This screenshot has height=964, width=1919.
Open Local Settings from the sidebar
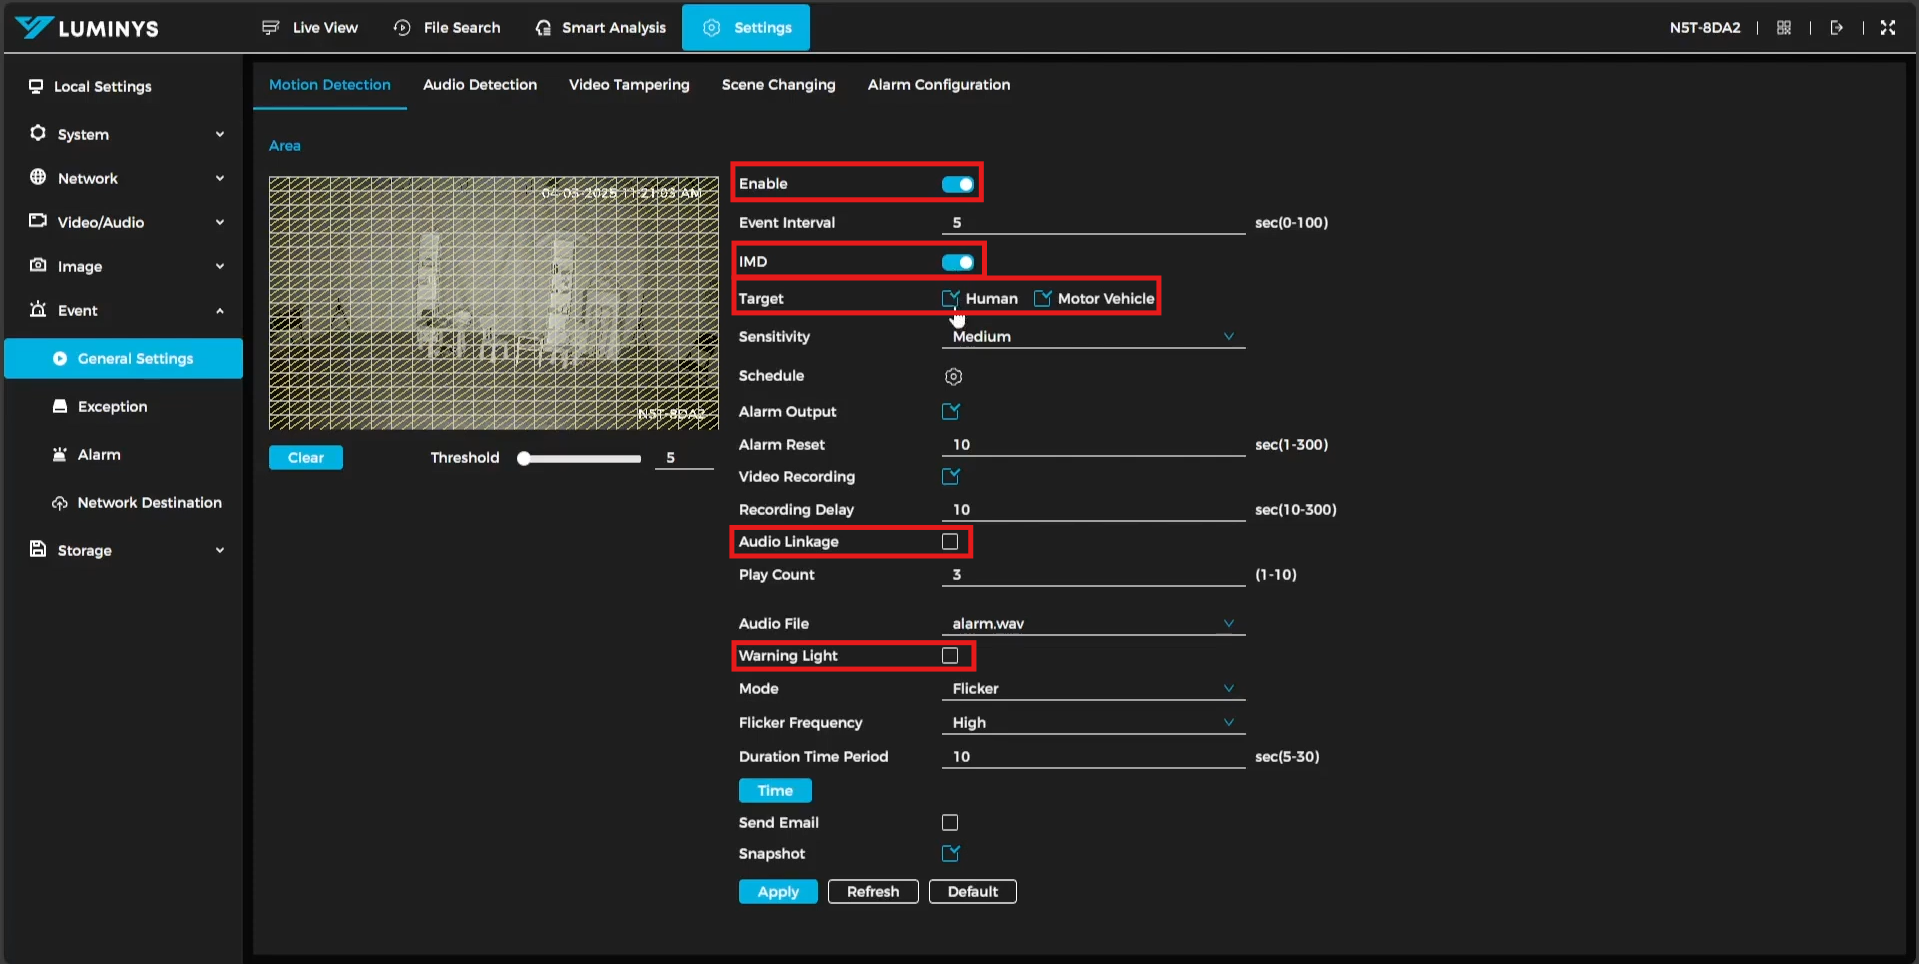point(102,87)
